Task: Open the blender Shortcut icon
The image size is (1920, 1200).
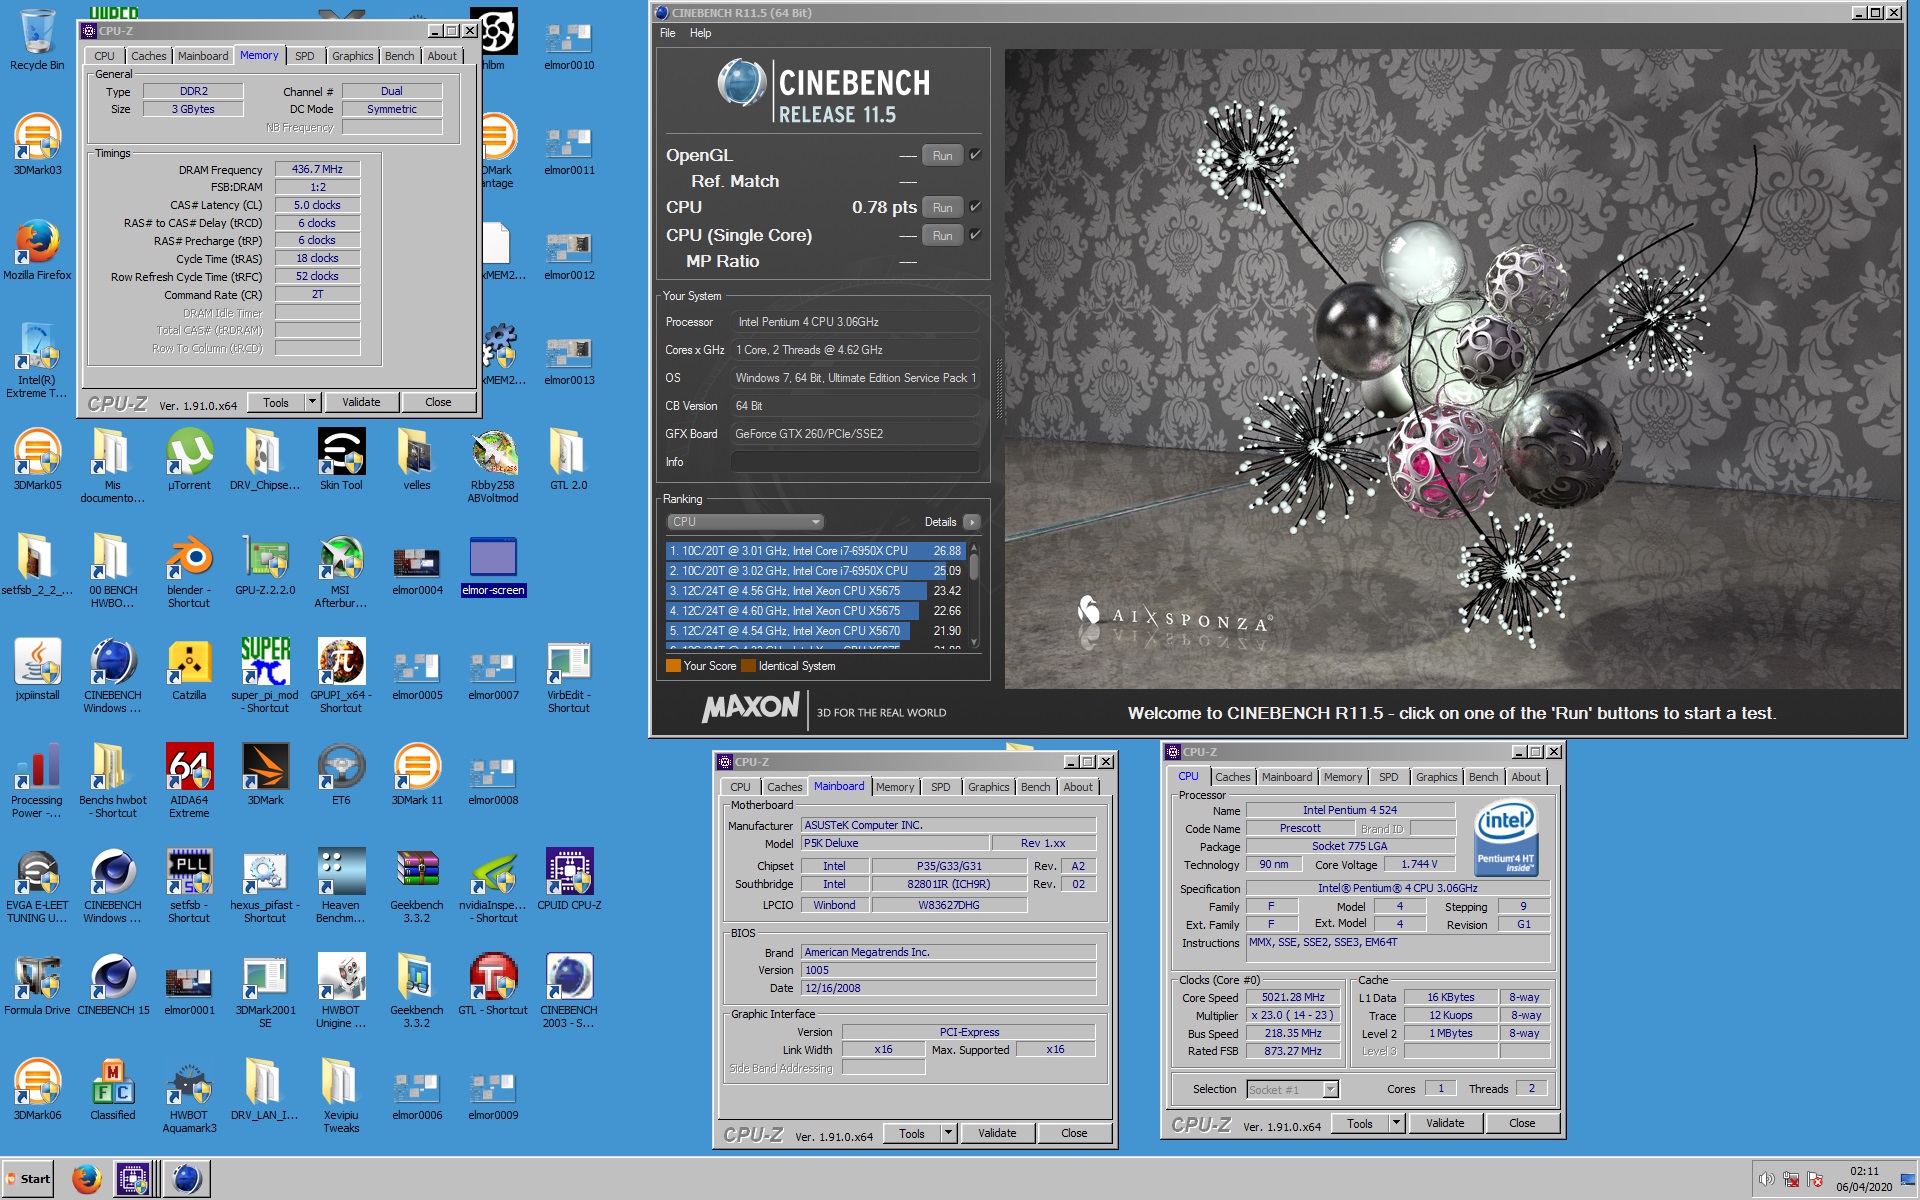Action: [x=189, y=572]
